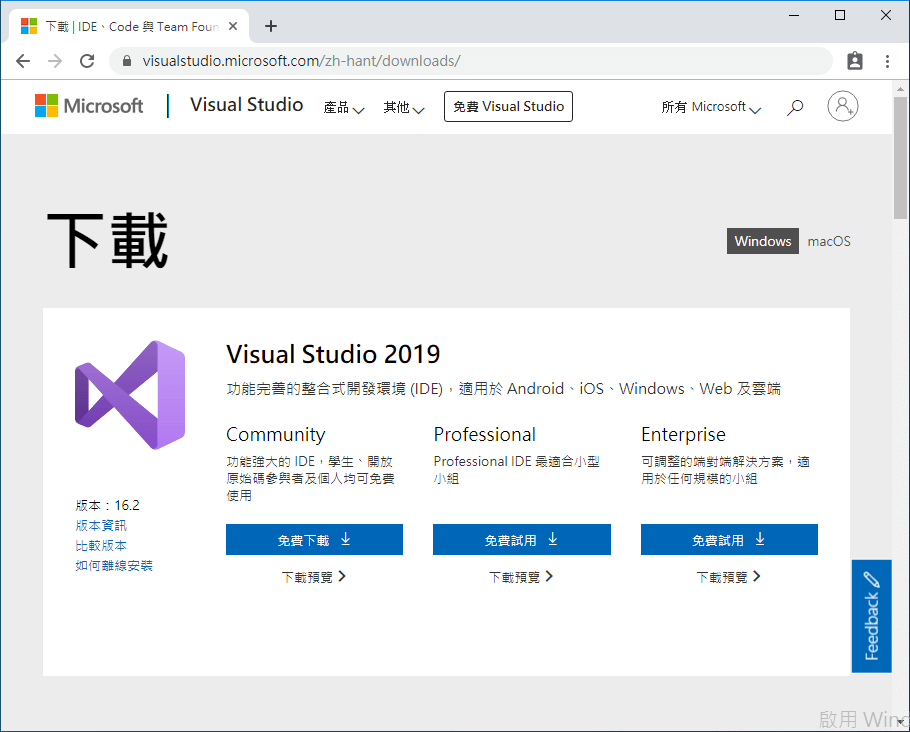Click the search magnifier icon
This screenshot has height=732, width=910.
coord(795,107)
